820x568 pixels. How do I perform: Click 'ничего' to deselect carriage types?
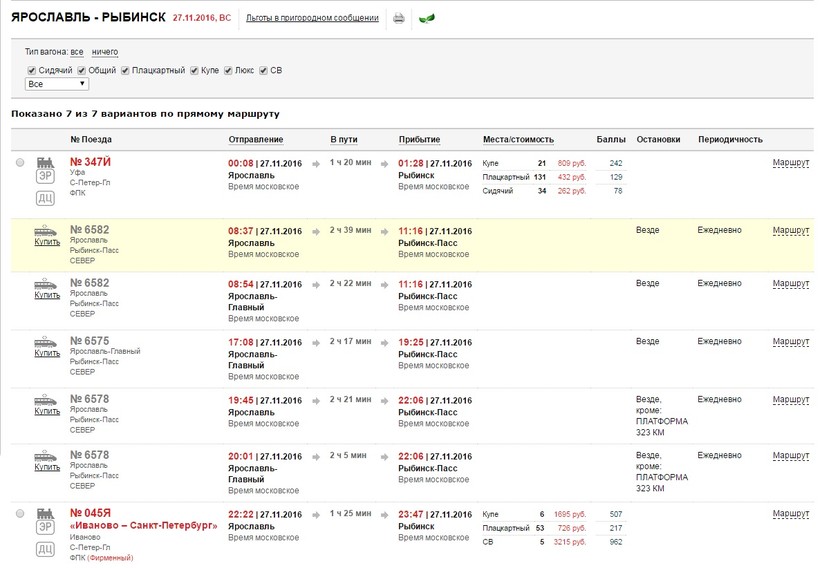click(x=104, y=52)
